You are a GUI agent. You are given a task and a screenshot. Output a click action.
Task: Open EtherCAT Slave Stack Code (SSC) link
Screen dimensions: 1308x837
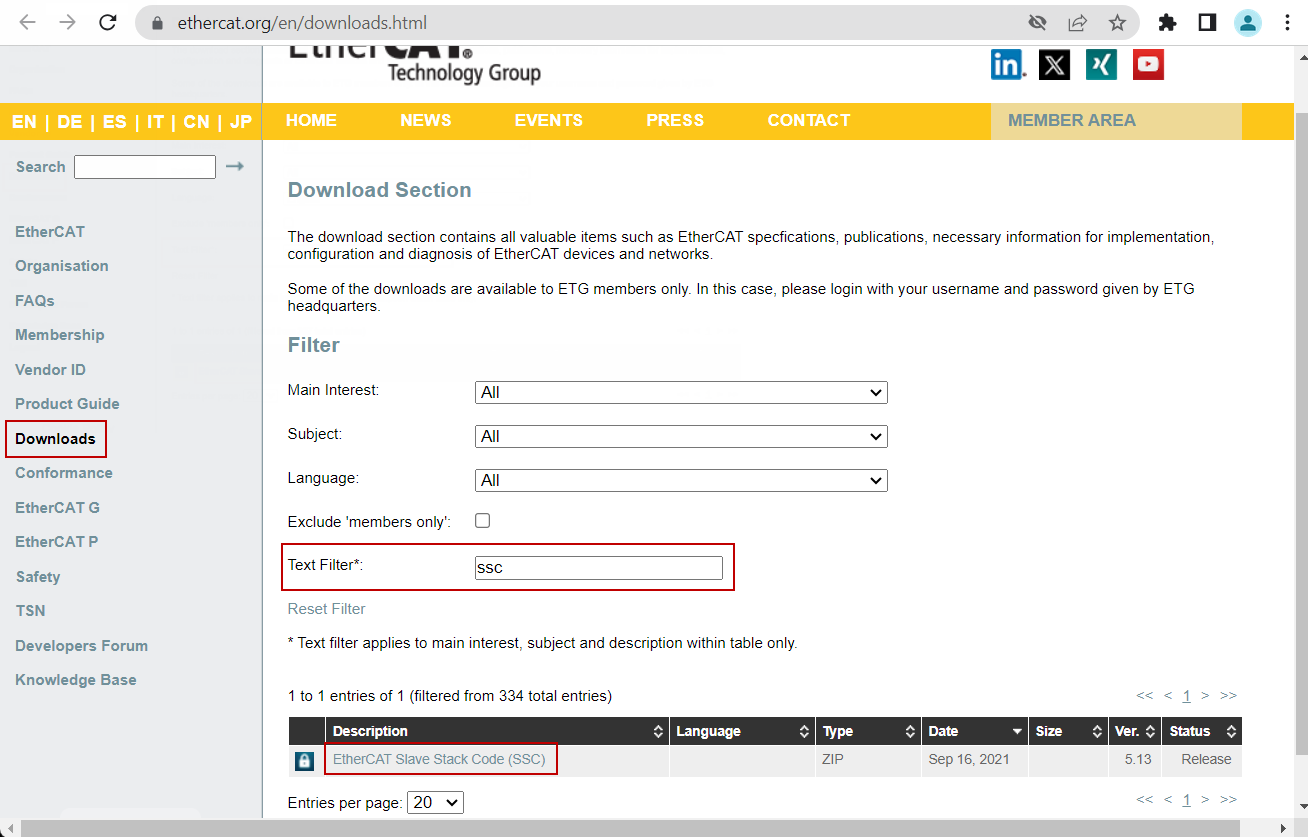tap(439, 759)
